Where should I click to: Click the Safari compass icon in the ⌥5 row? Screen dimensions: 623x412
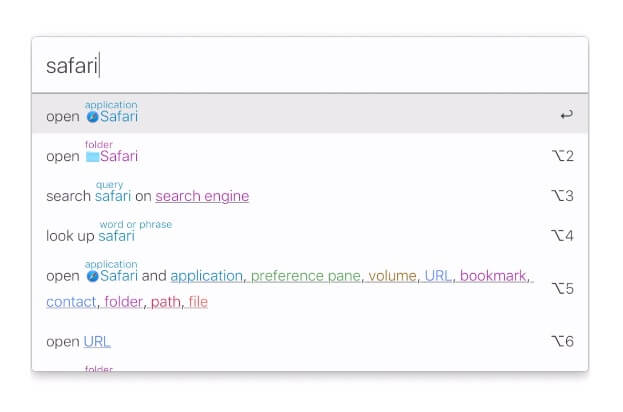tap(93, 276)
